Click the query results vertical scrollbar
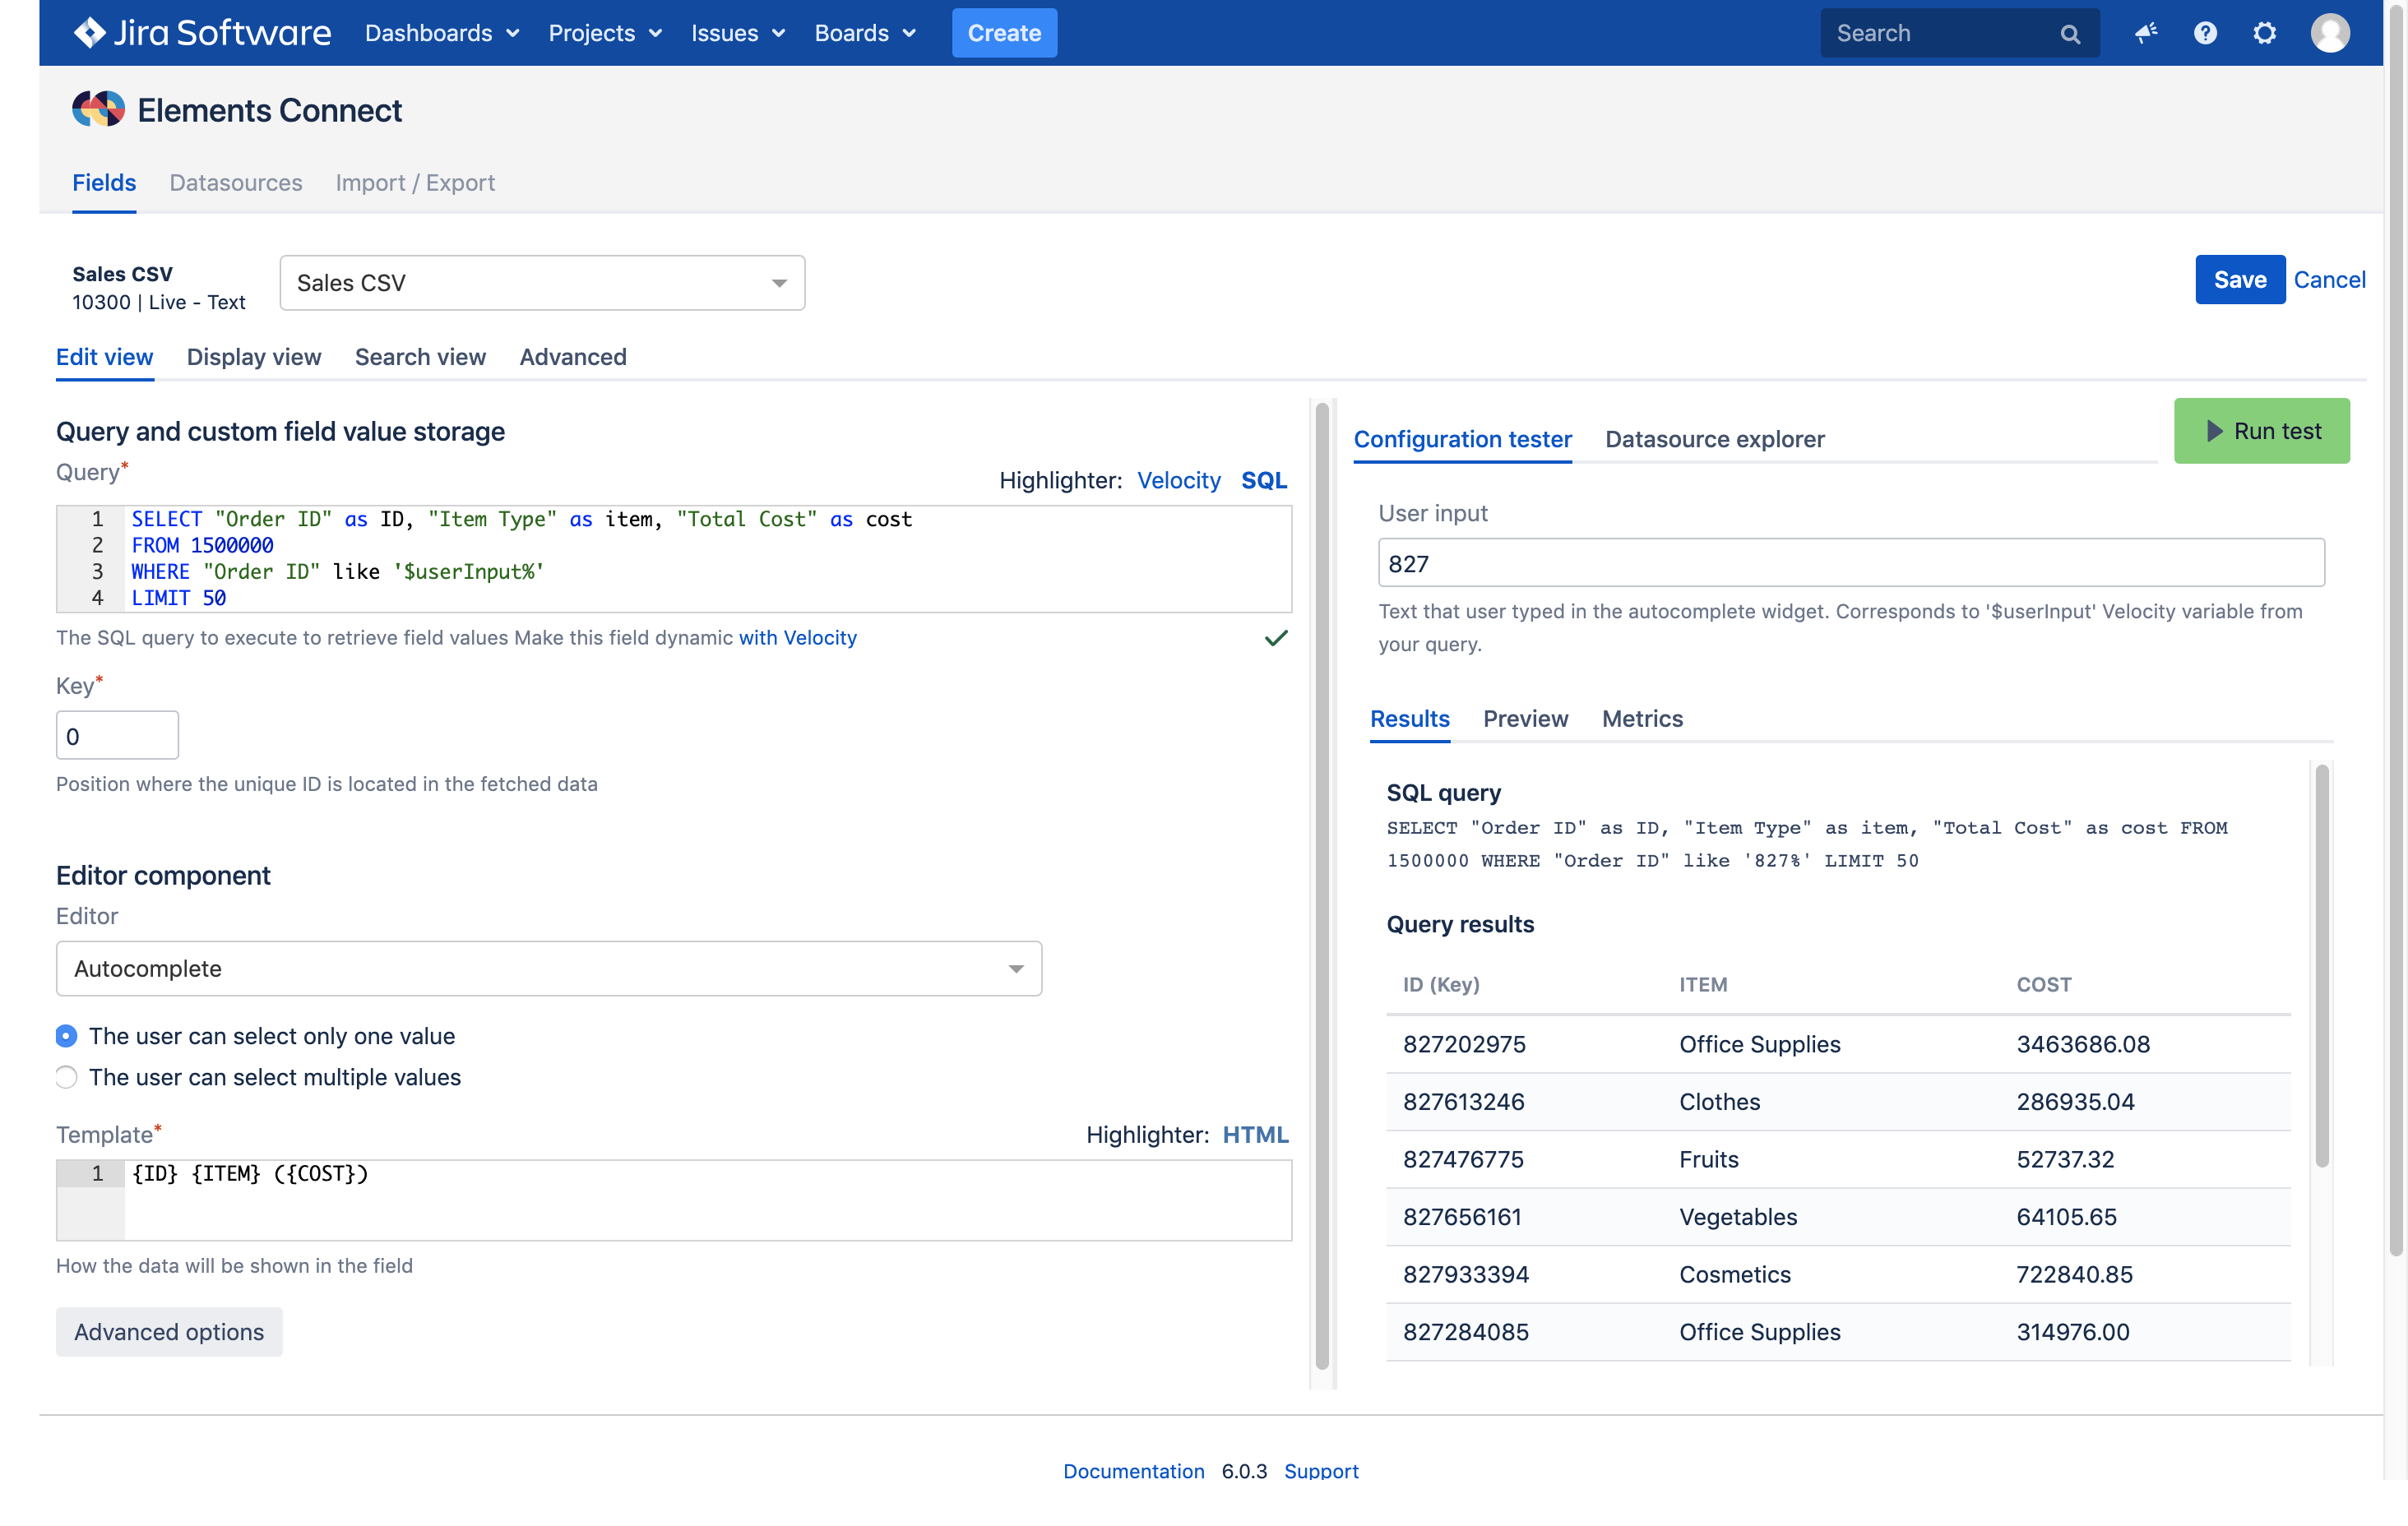 [x=2321, y=965]
